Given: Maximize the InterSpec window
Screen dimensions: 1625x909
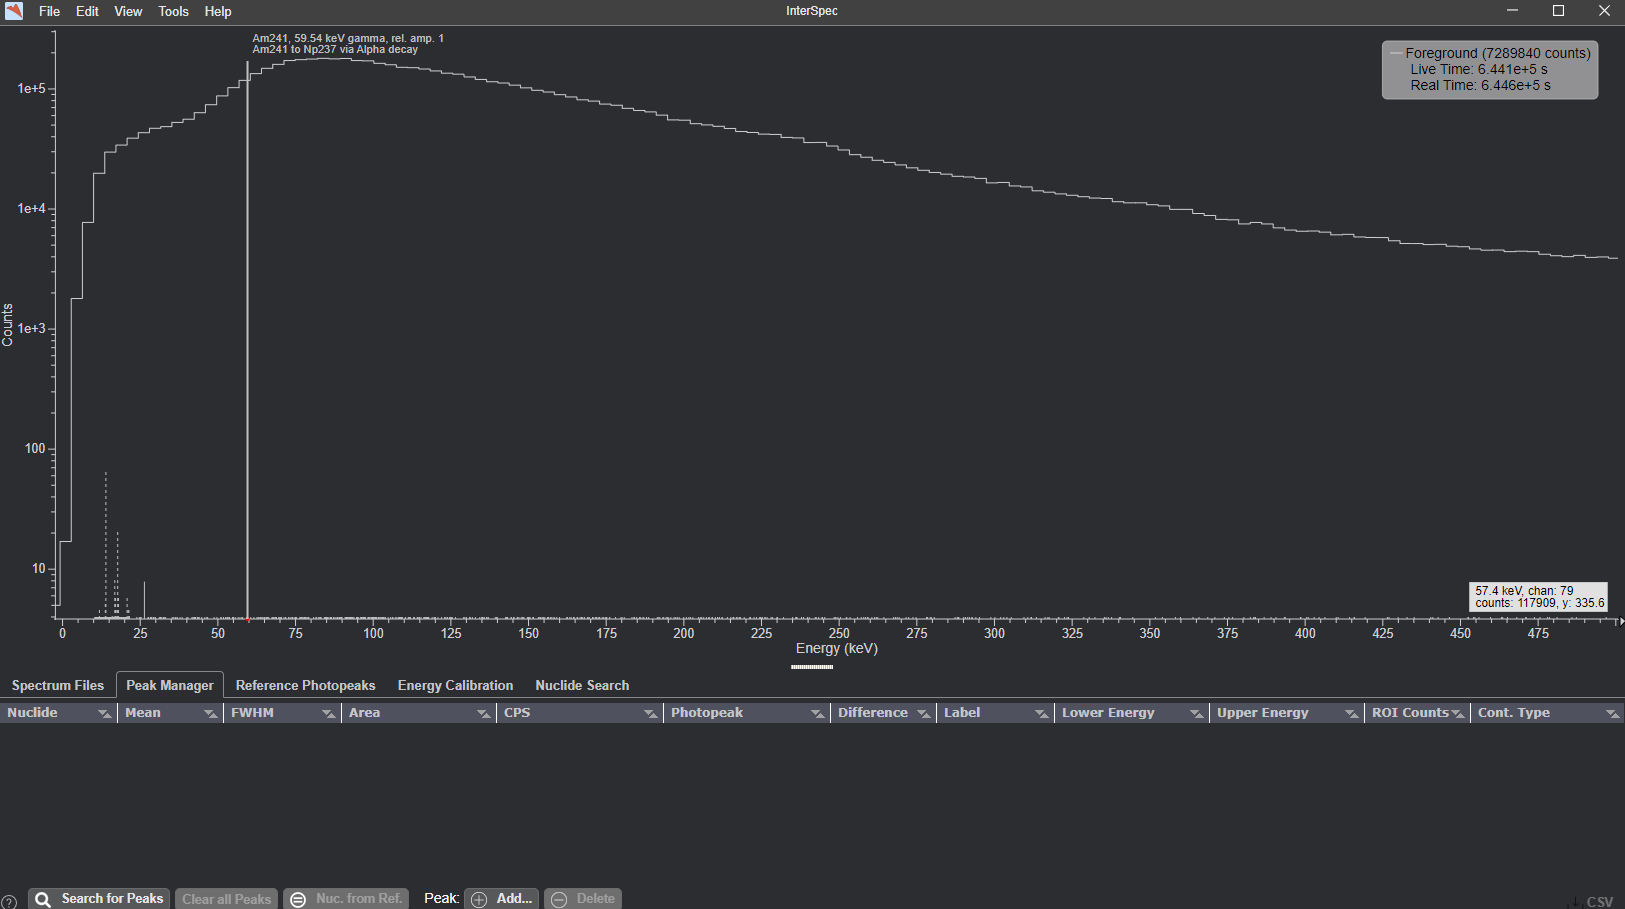Looking at the screenshot, I should (1558, 11).
